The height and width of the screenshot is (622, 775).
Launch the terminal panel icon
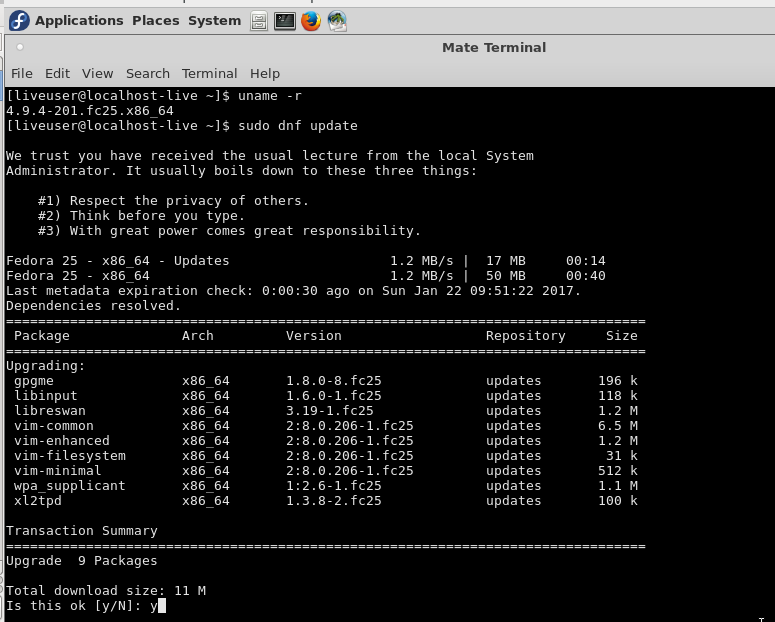pos(285,21)
